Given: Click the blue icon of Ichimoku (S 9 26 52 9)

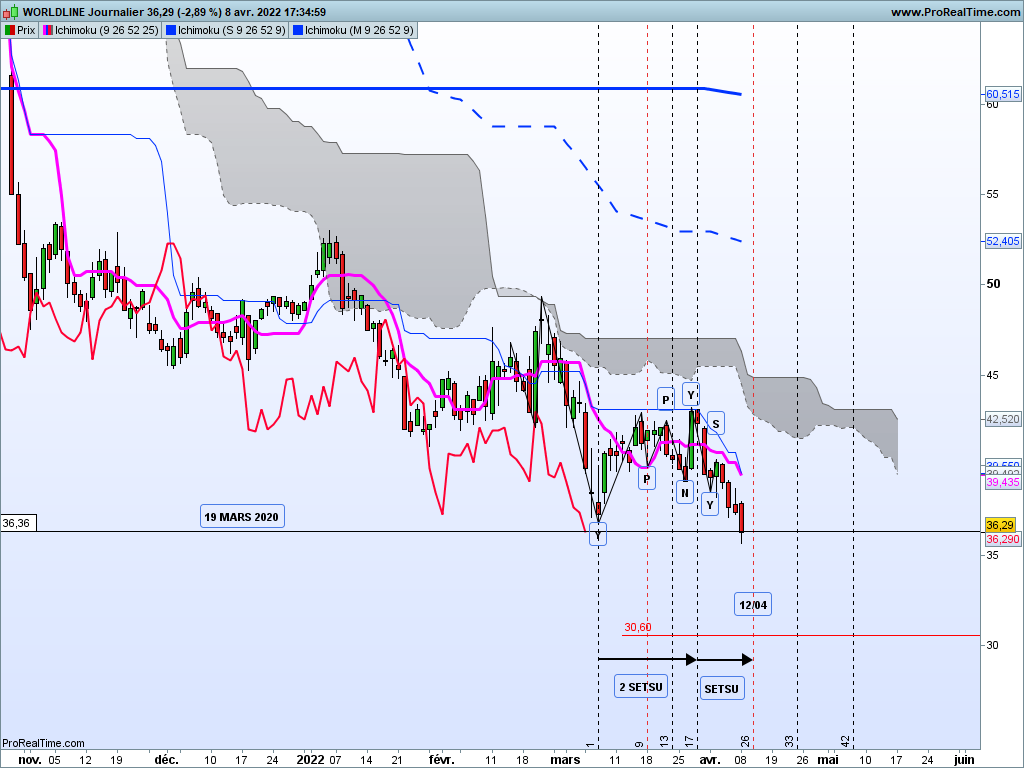Looking at the screenshot, I should [x=171, y=30].
